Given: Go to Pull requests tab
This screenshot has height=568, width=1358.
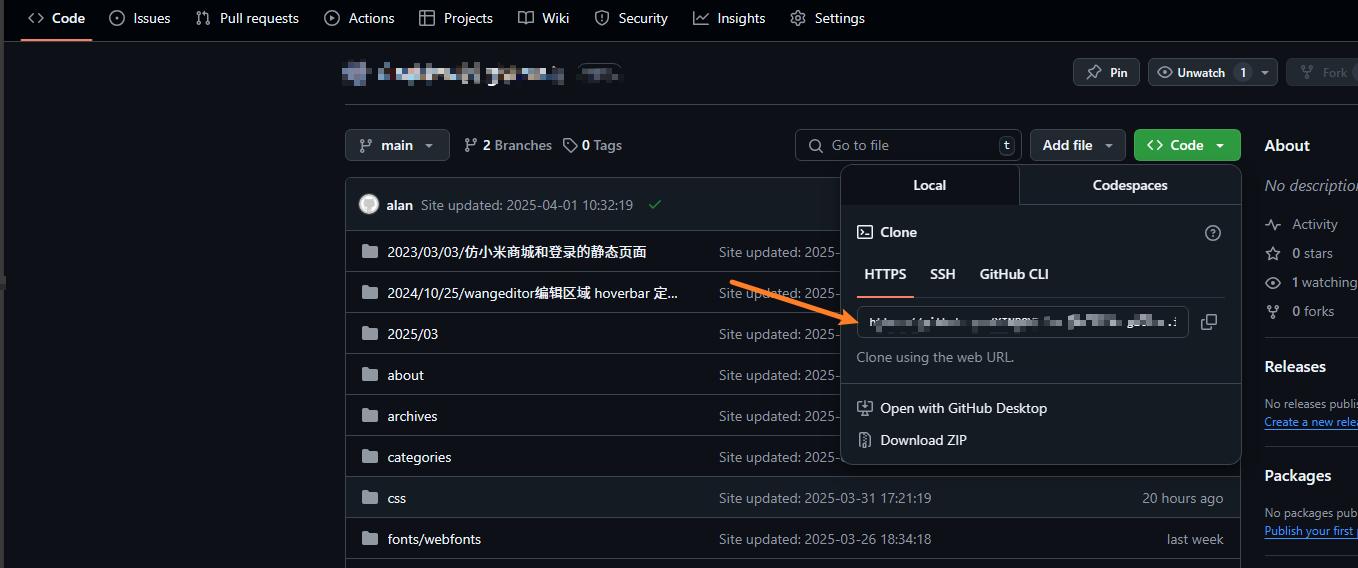Looking at the screenshot, I should 247,18.
